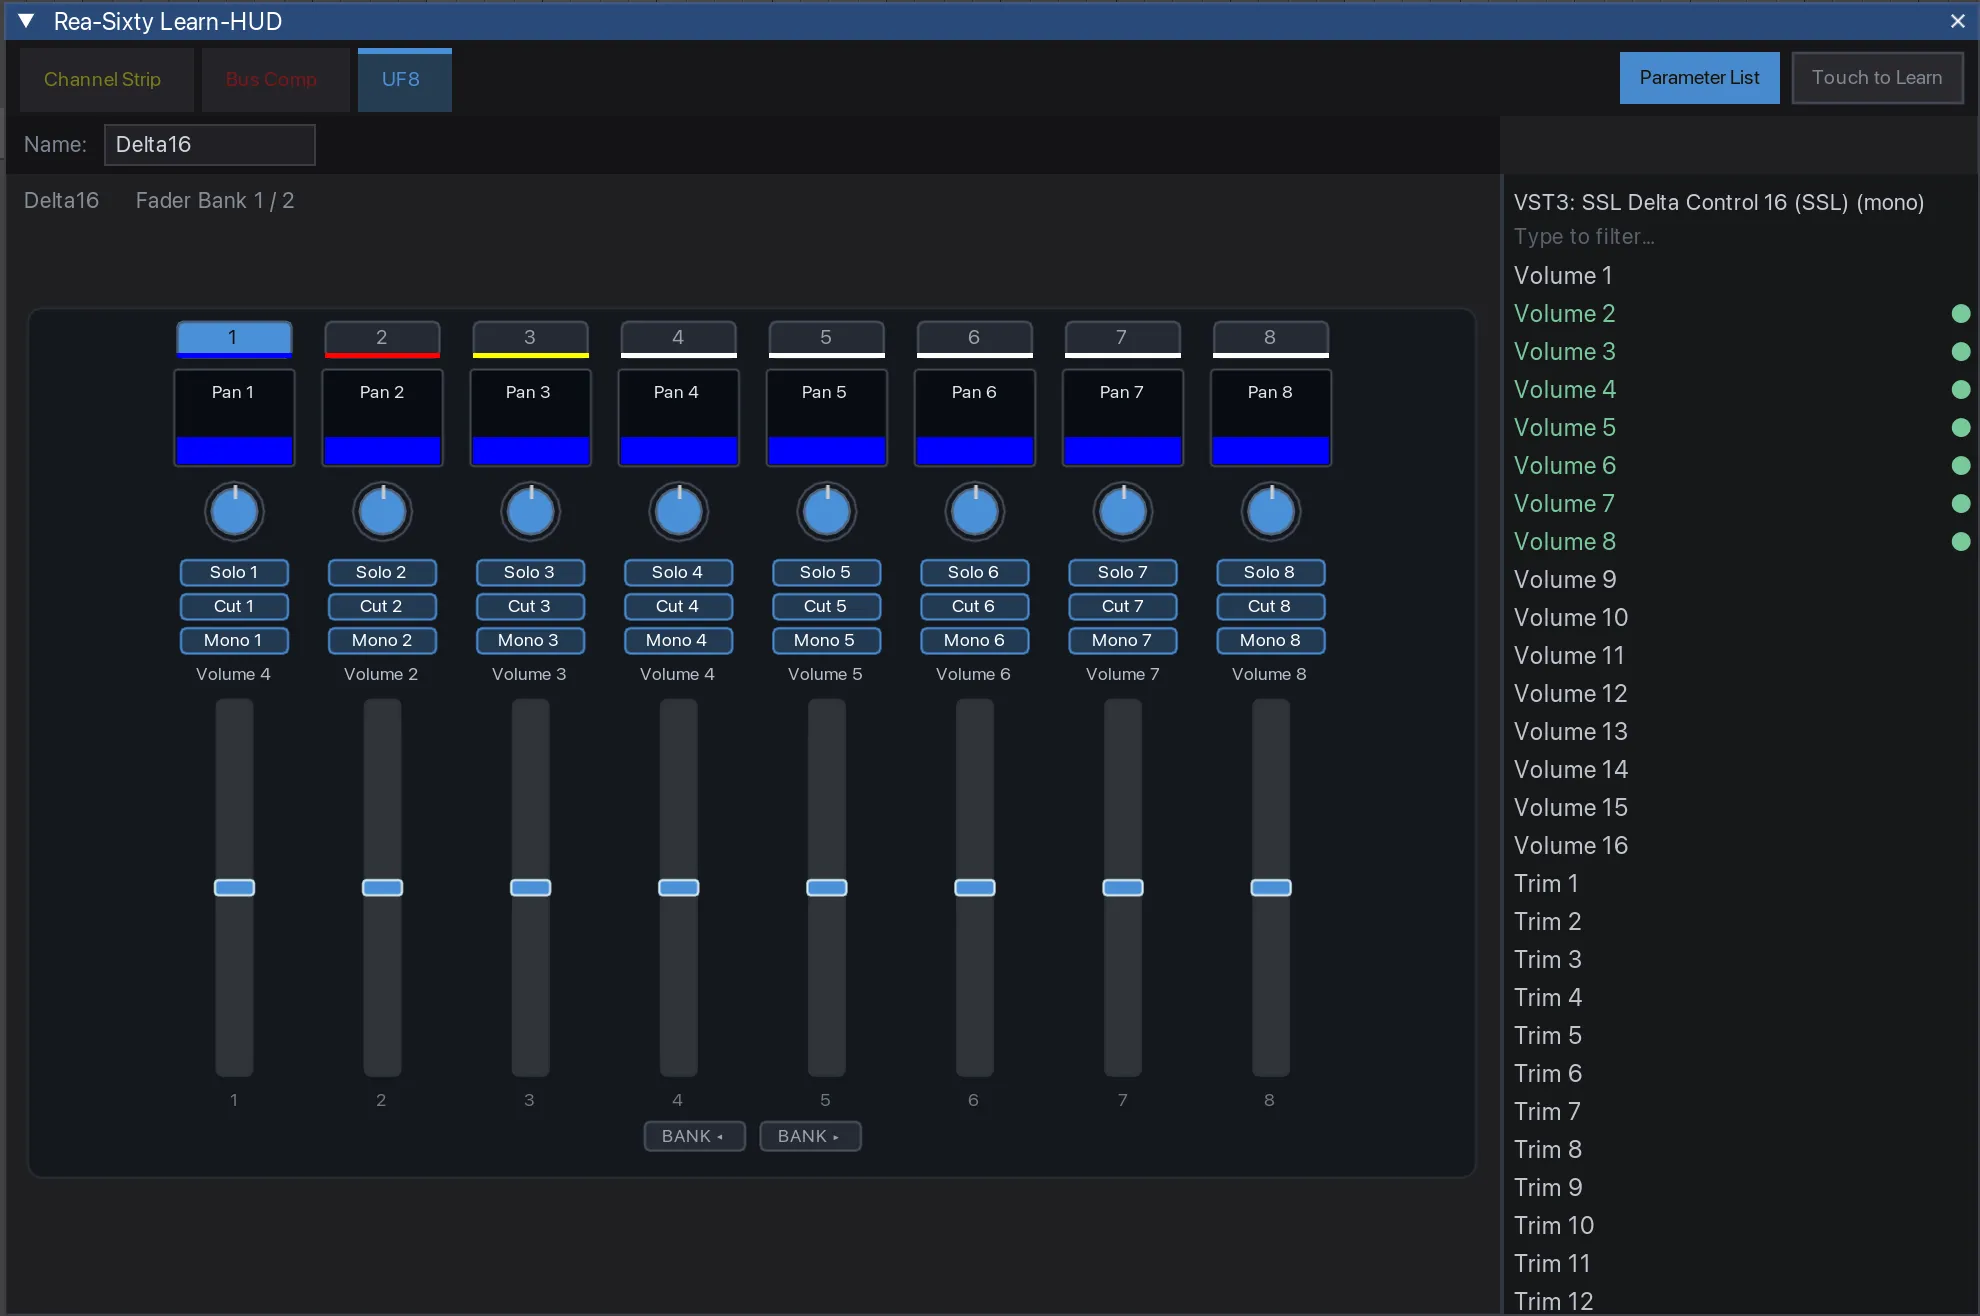Viewport: 1980px width, 1316px height.
Task: Click the Fader Bank 1 / 2 label
Action: pyautogui.click(x=215, y=200)
